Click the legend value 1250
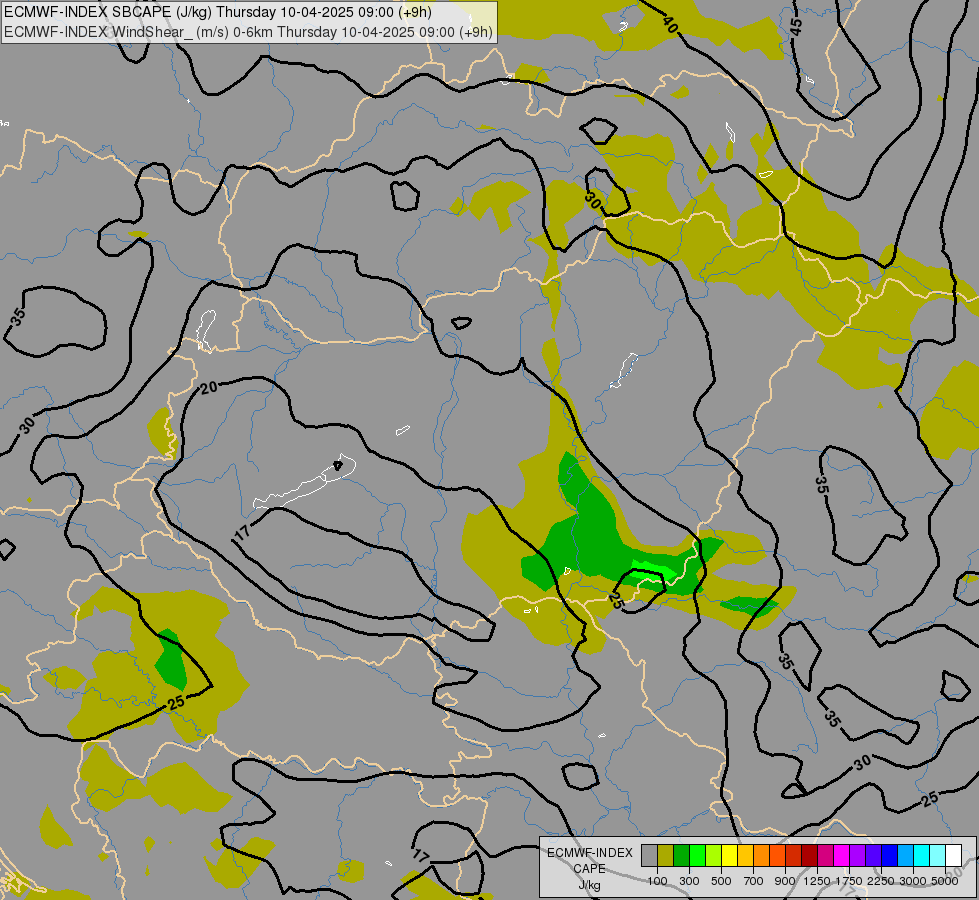979x900 pixels. tap(817, 881)
